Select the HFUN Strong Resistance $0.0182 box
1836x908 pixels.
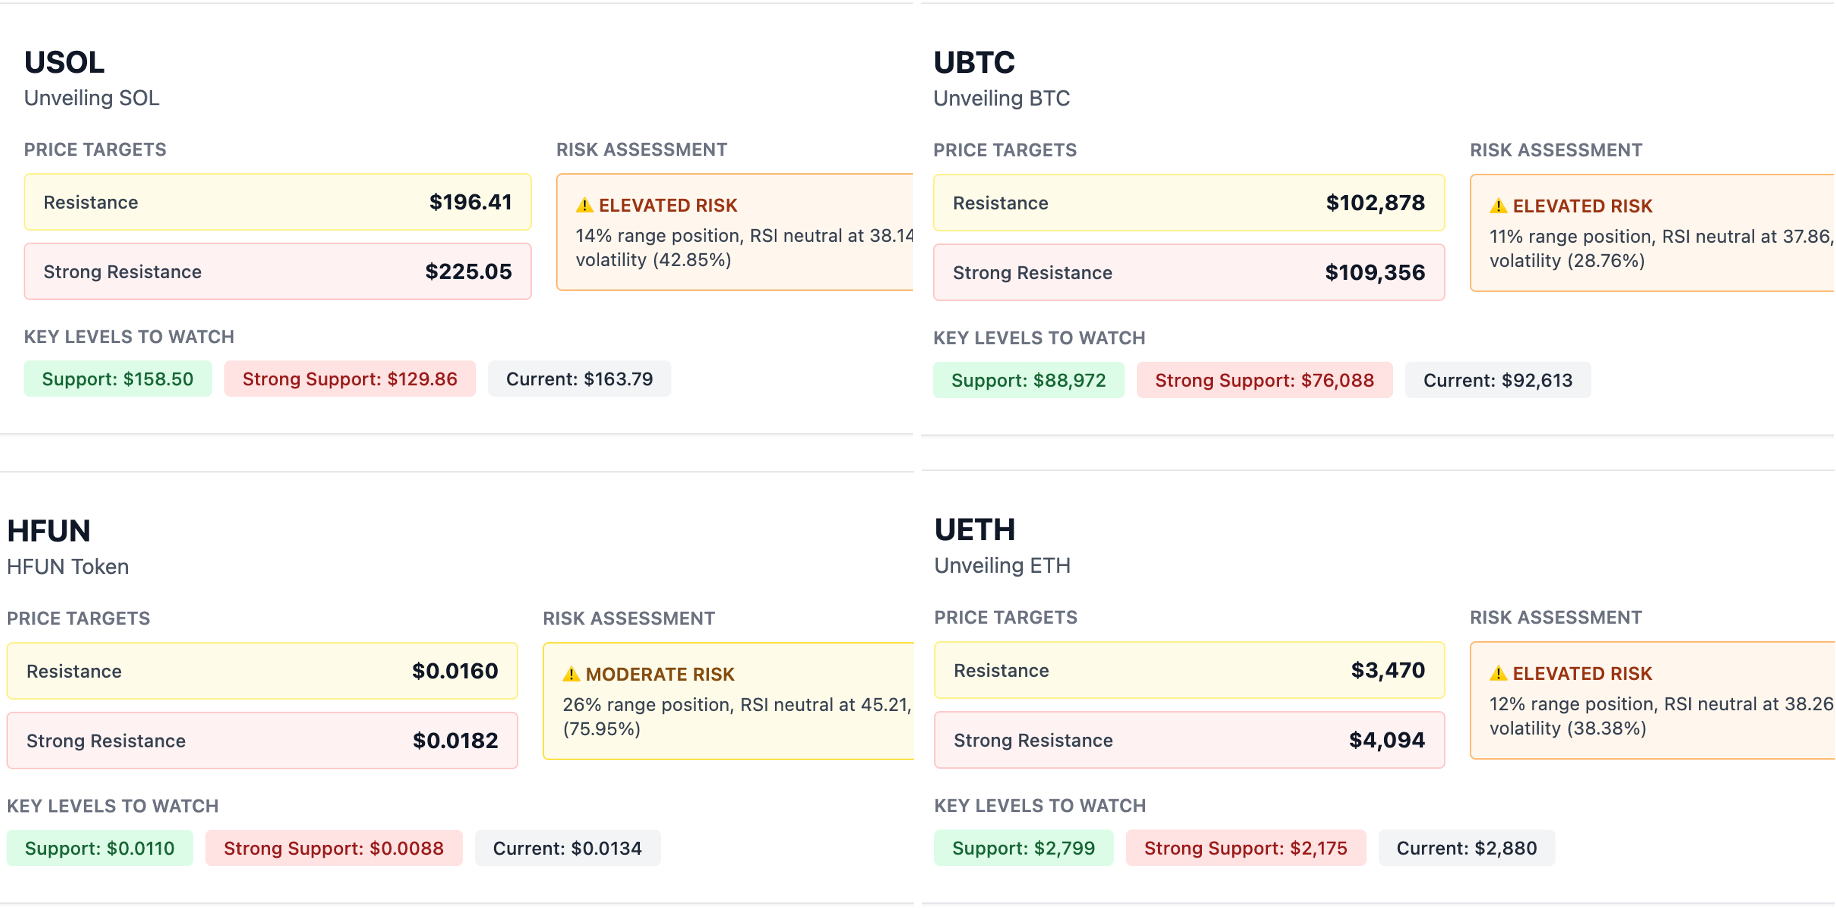[262, 740]
